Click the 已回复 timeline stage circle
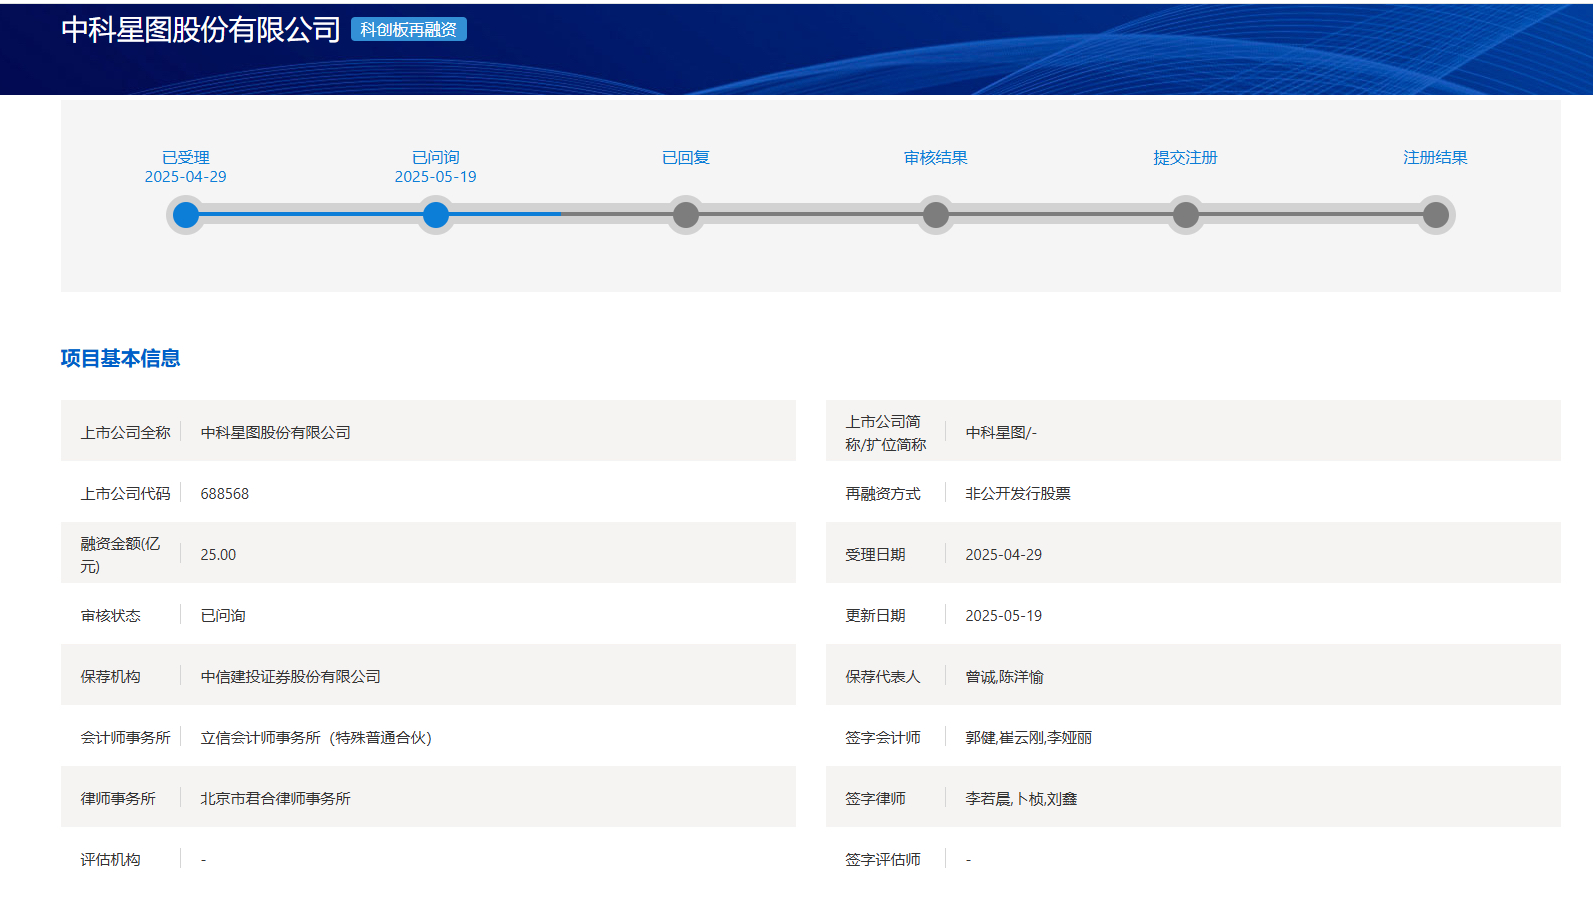Screen dimensions: 1593x912 [x=686, y=215]
